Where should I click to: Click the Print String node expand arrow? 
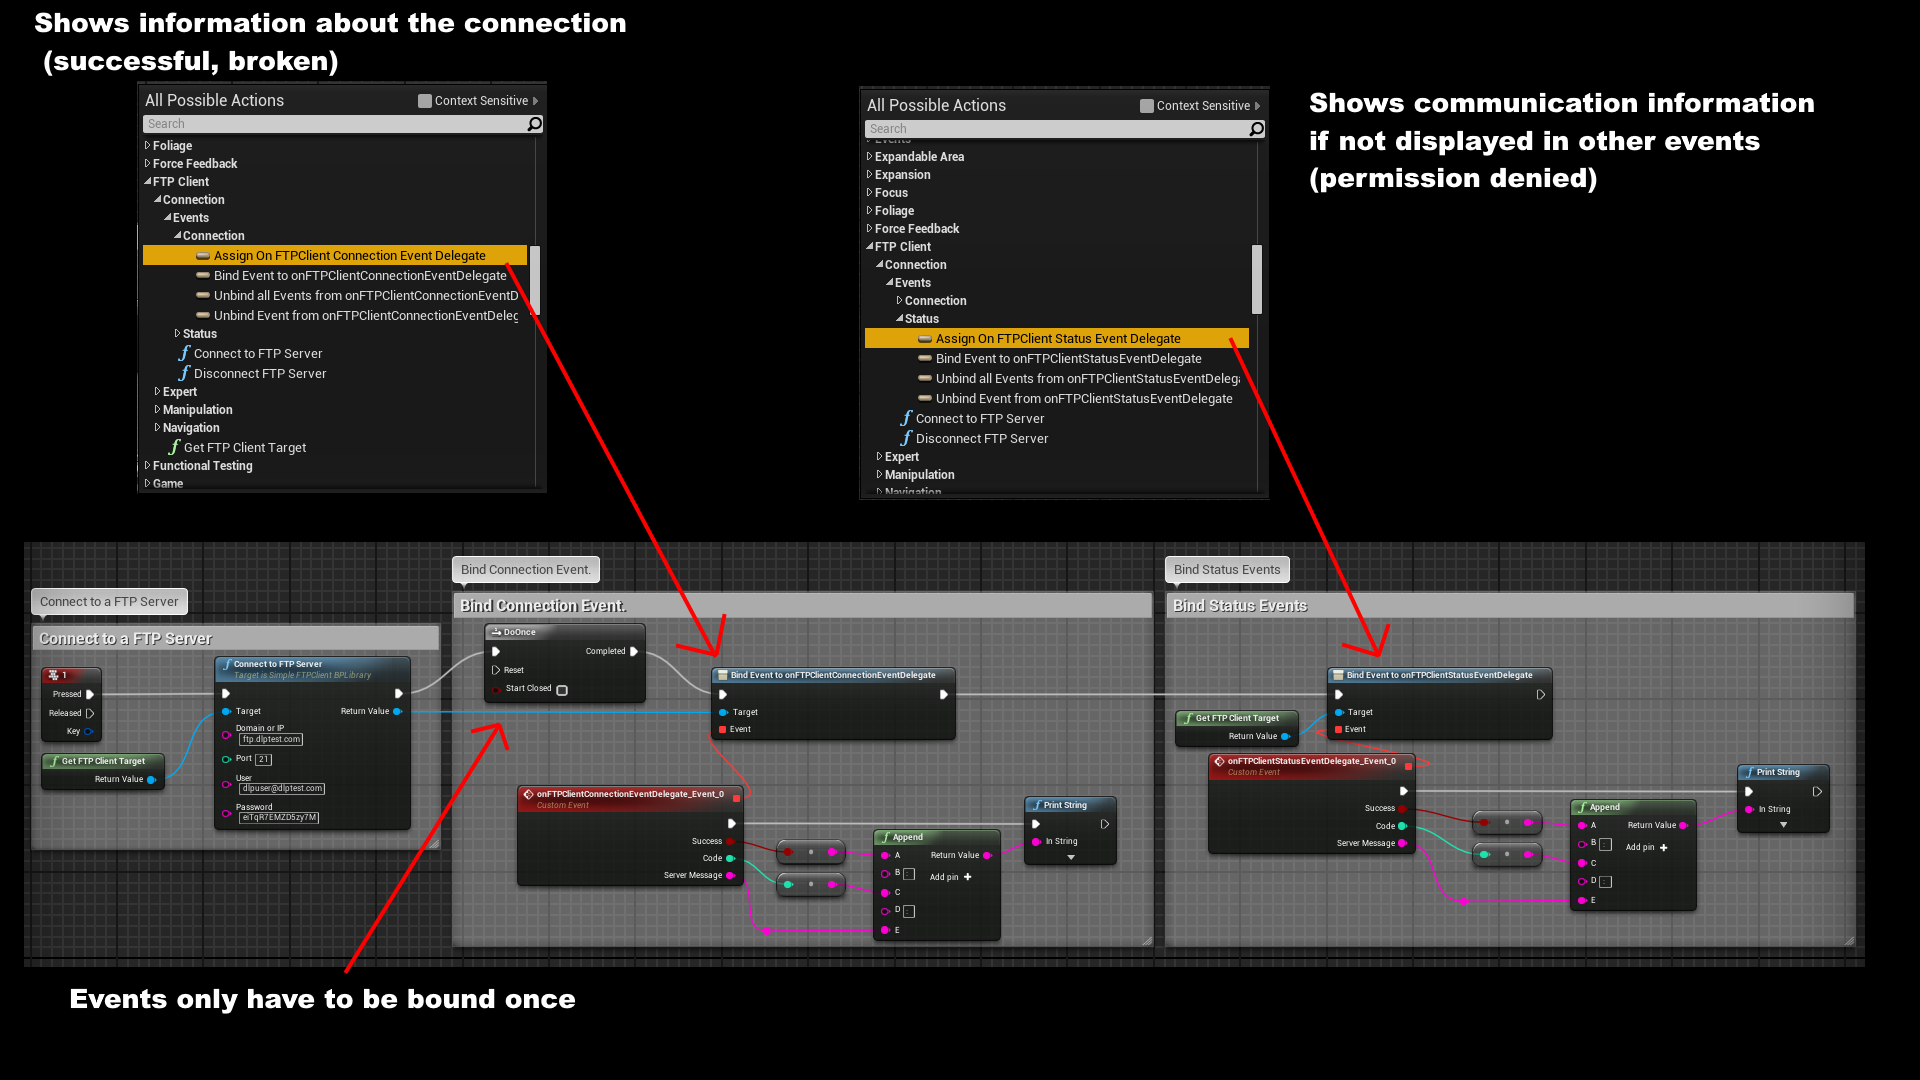1071,858
